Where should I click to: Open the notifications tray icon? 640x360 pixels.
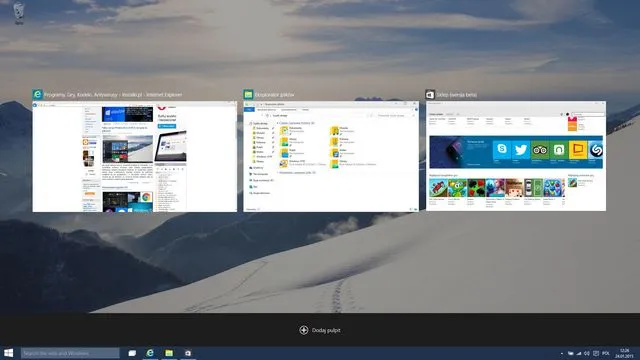tap(596, 353)
